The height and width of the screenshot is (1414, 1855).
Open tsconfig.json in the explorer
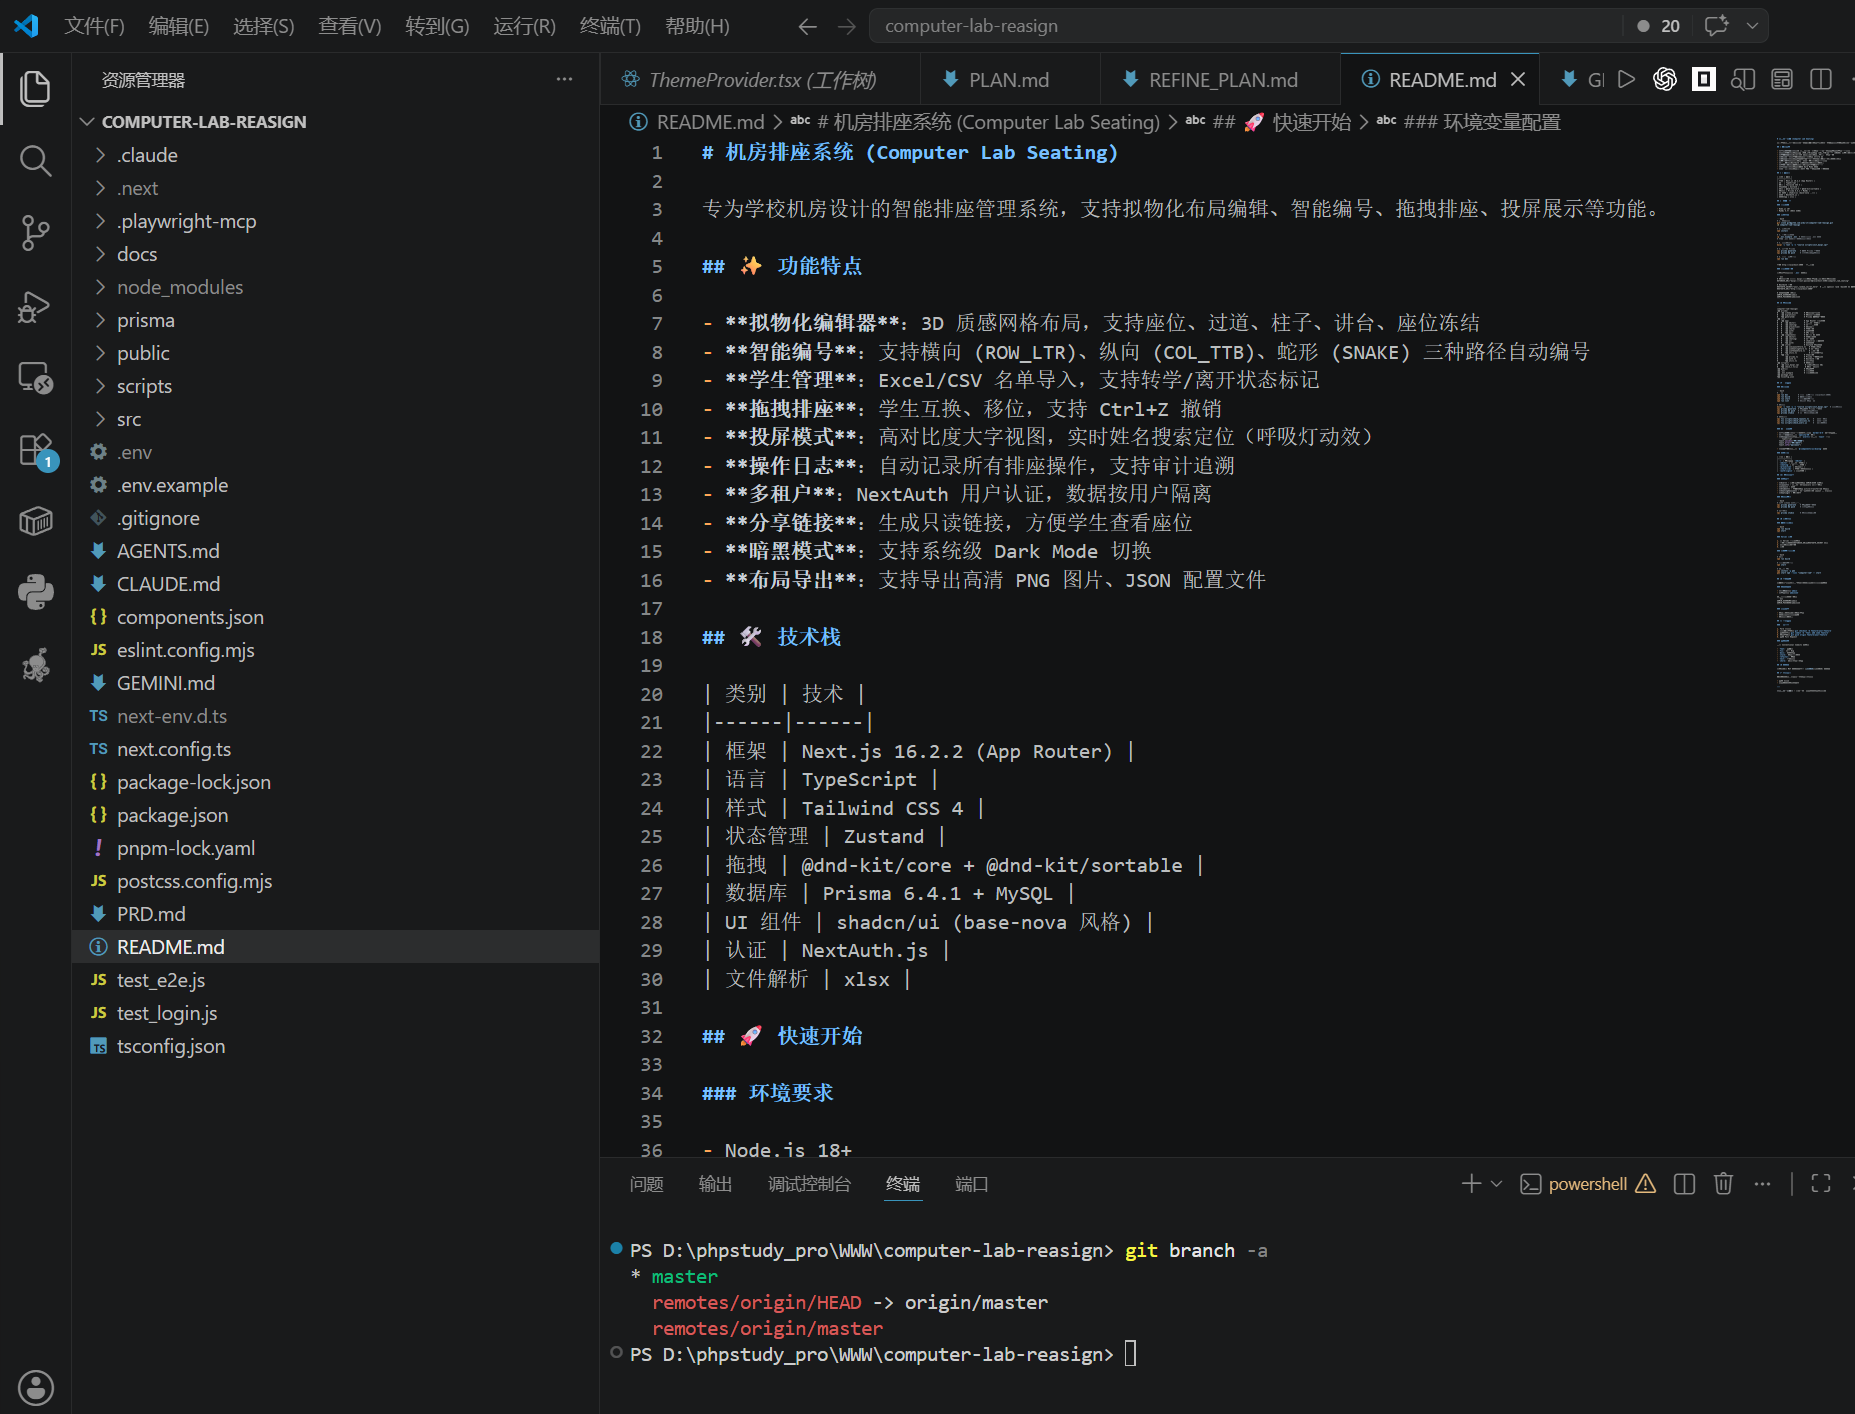click(171, 1046)
